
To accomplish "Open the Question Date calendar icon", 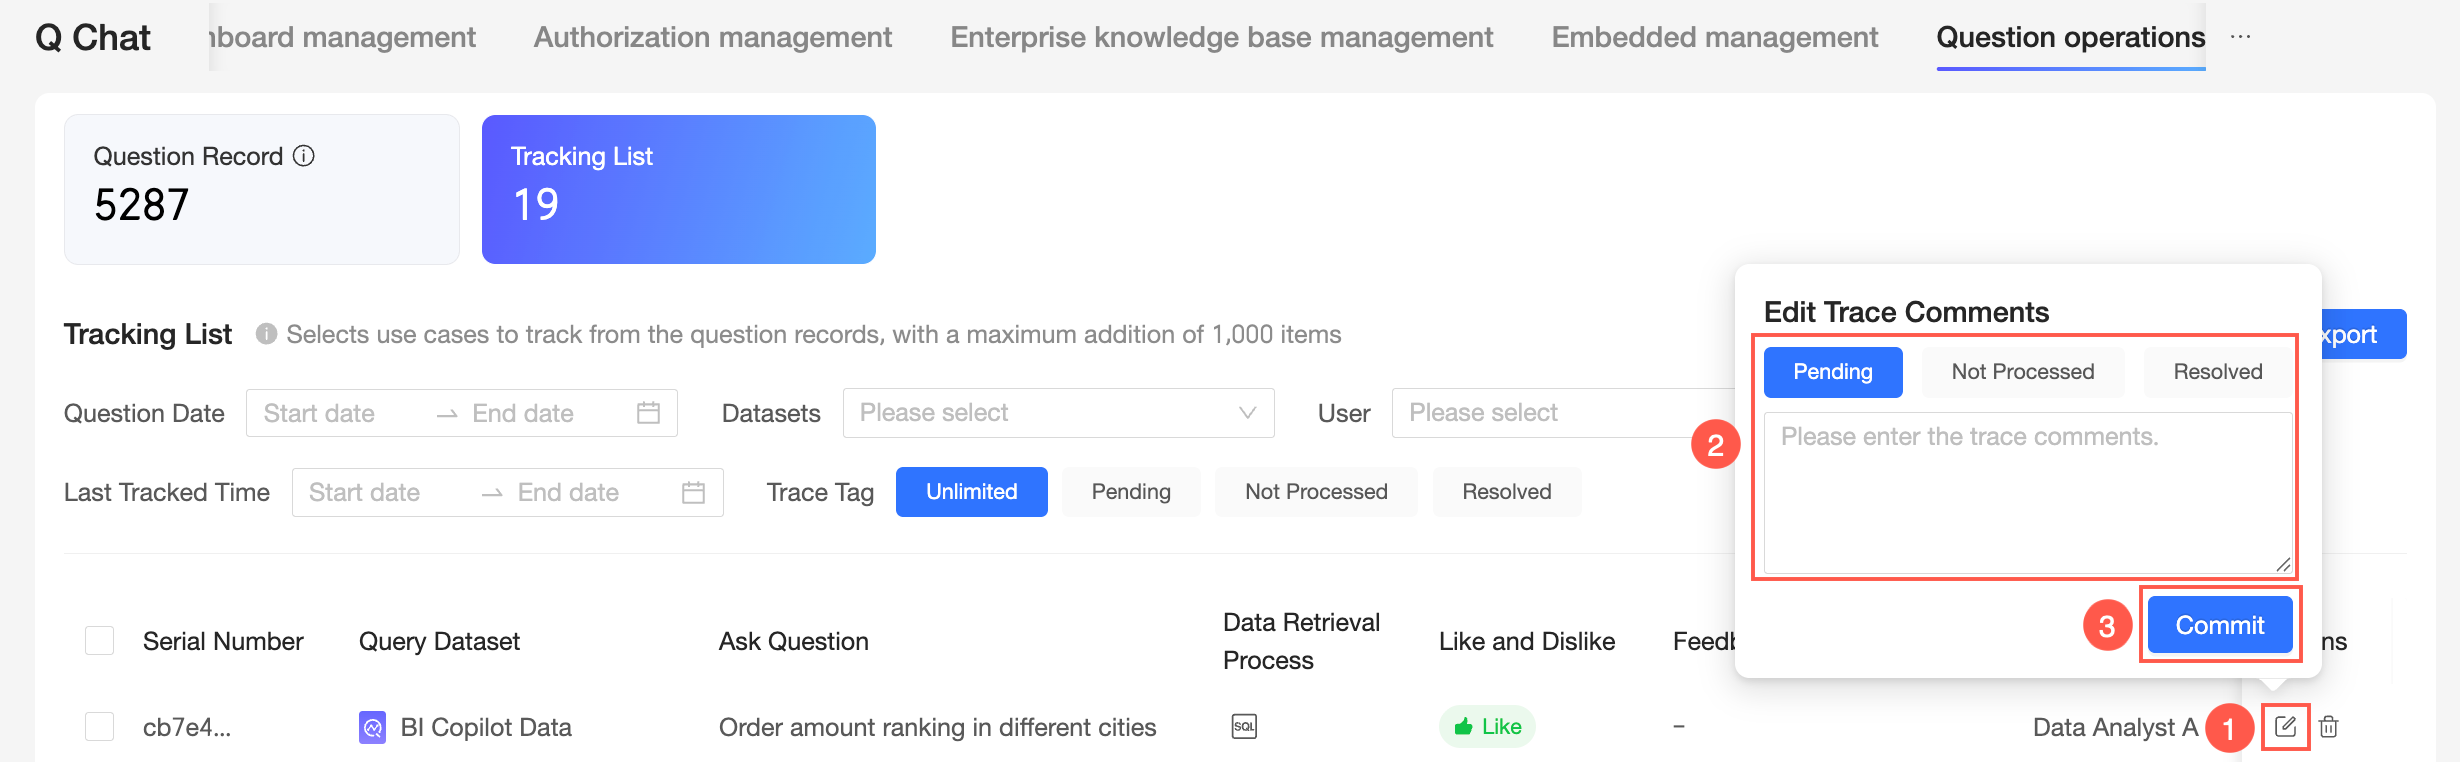I will 648,413.
